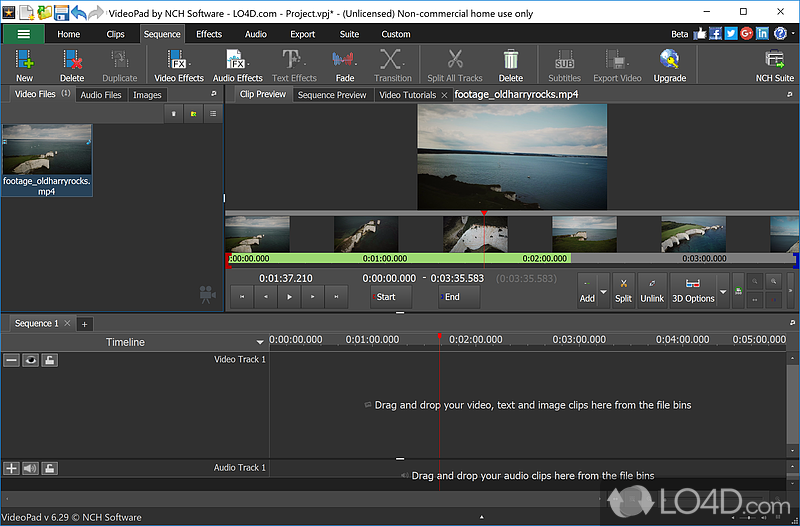This screenshot has height=526, width=800.
Task: Click the Fade toolbar icon
Action: click(x=345, y=65)
